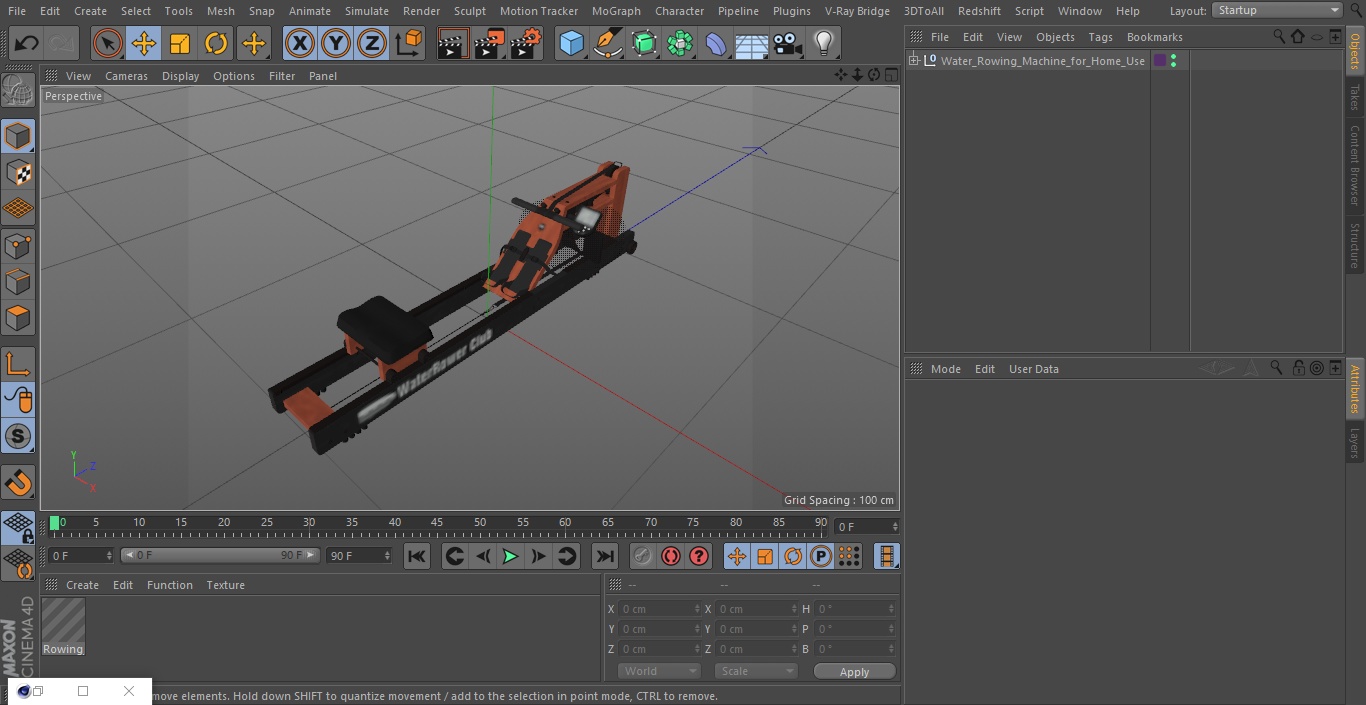Open the Simulate menu

pos(366,11)
